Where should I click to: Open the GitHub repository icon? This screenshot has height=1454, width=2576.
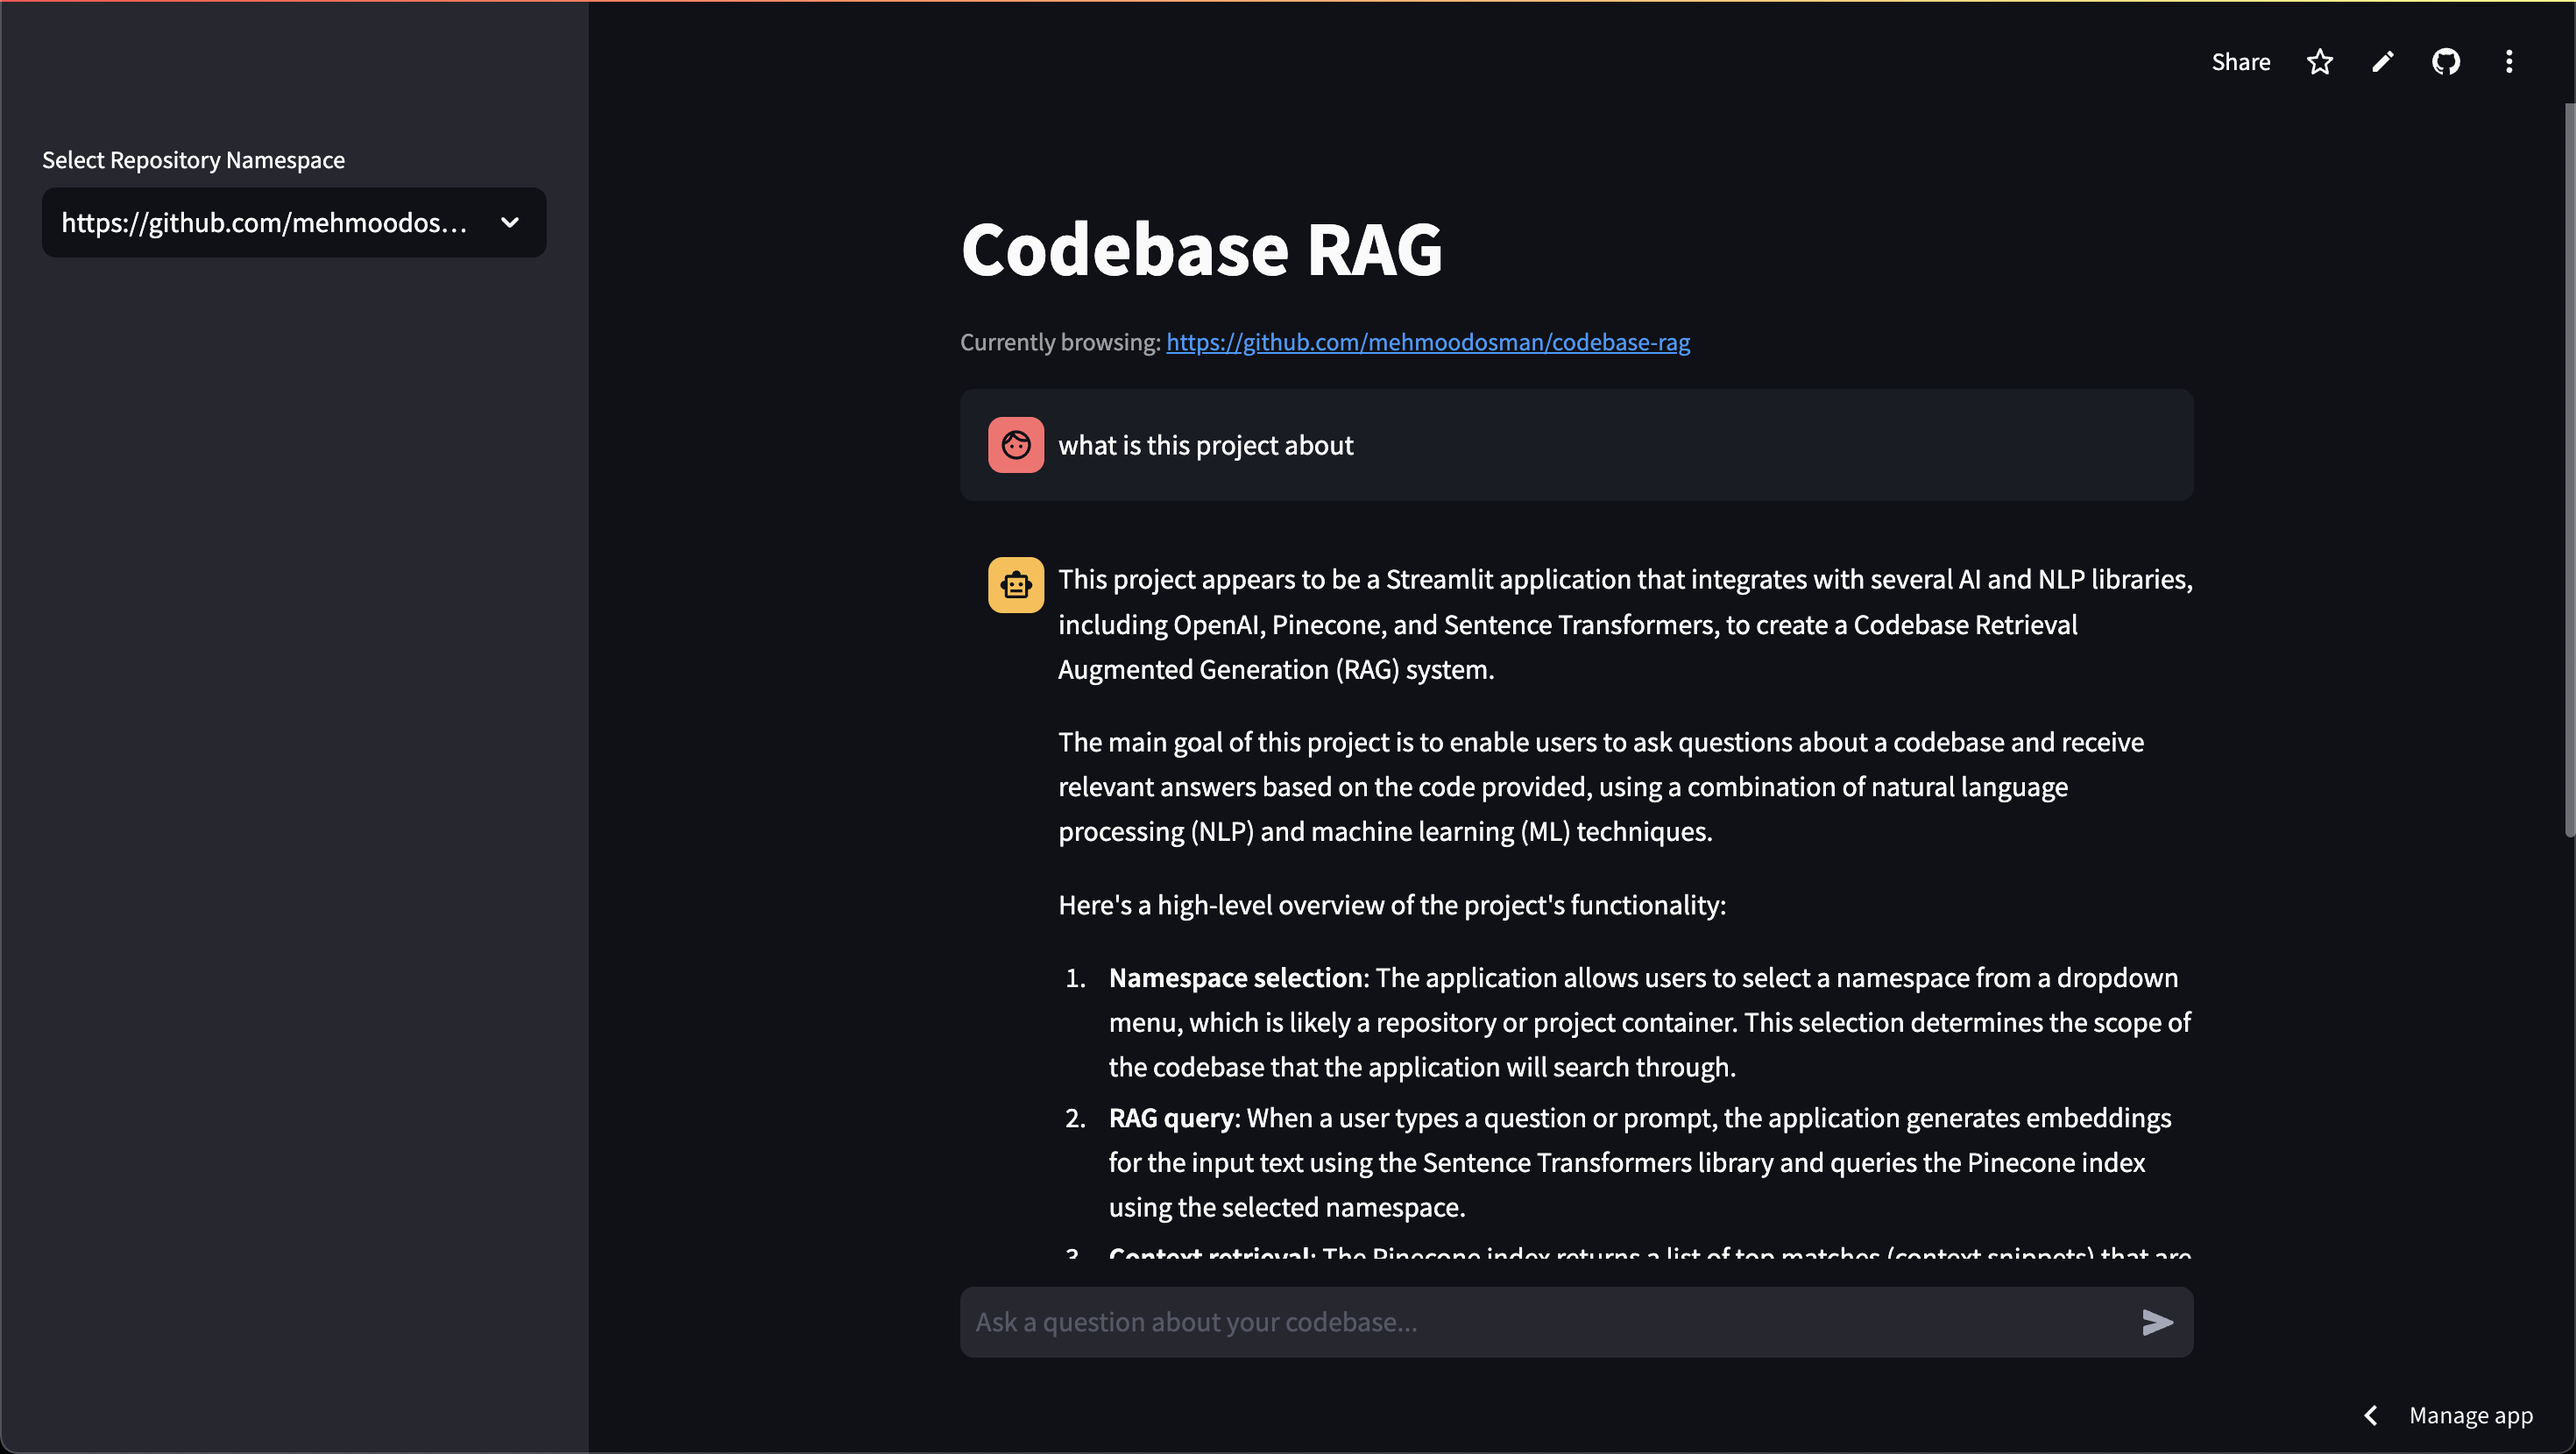[x=2446, y=62]
